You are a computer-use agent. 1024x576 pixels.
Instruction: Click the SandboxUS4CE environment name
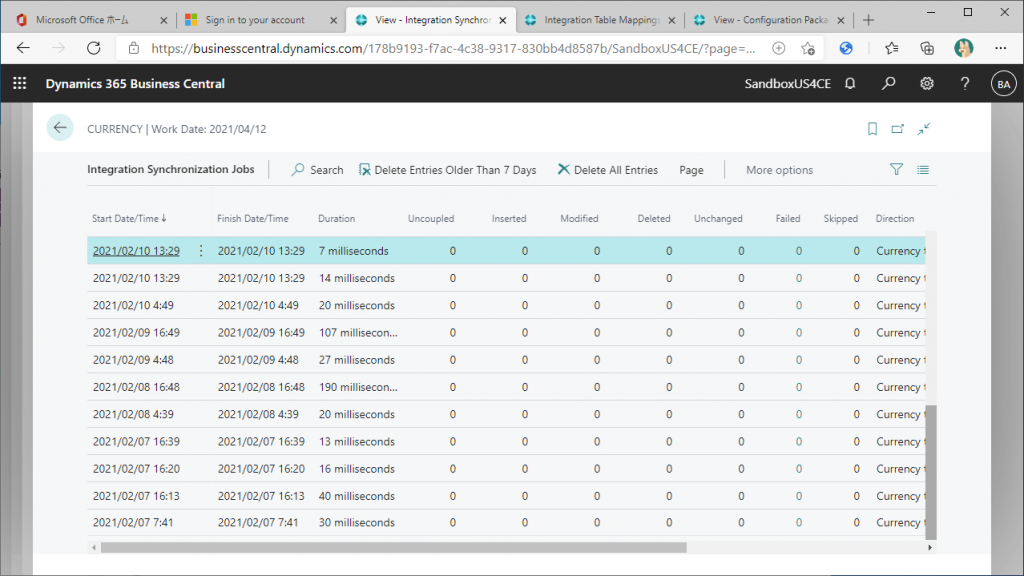tap(788, 84)
